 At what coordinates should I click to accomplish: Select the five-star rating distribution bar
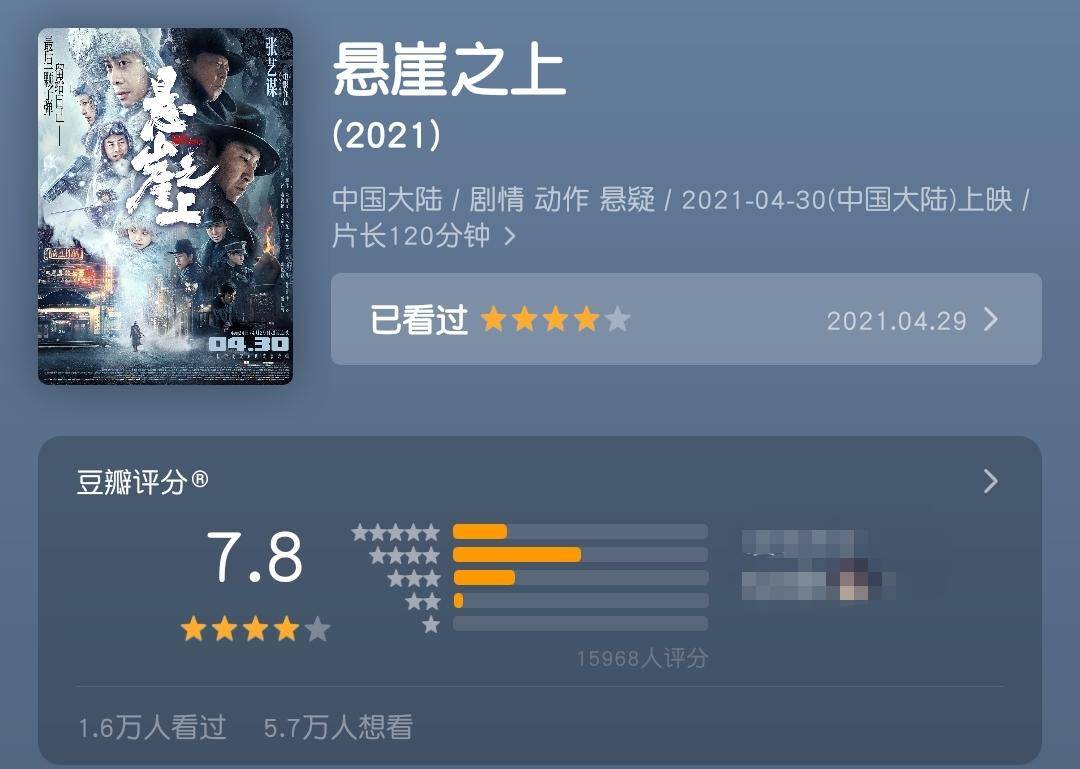pos(580,531)
